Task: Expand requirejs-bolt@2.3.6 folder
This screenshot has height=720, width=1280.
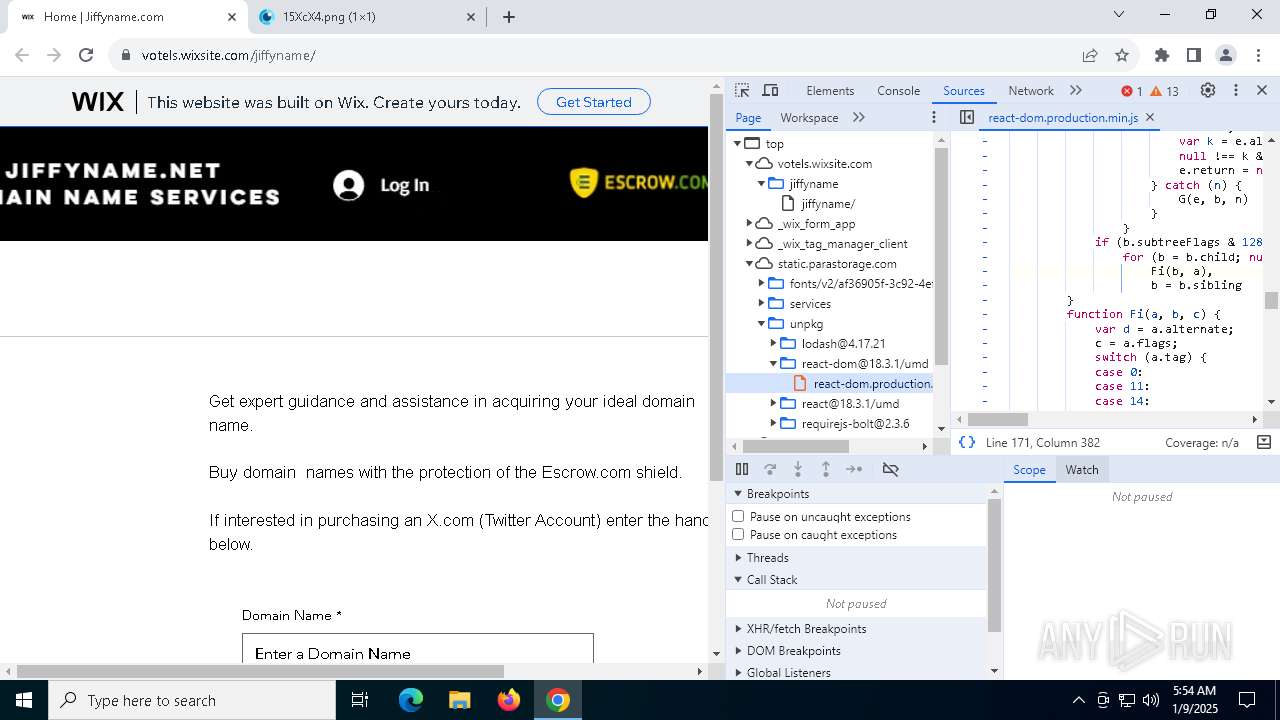Action: click(773, 424)
